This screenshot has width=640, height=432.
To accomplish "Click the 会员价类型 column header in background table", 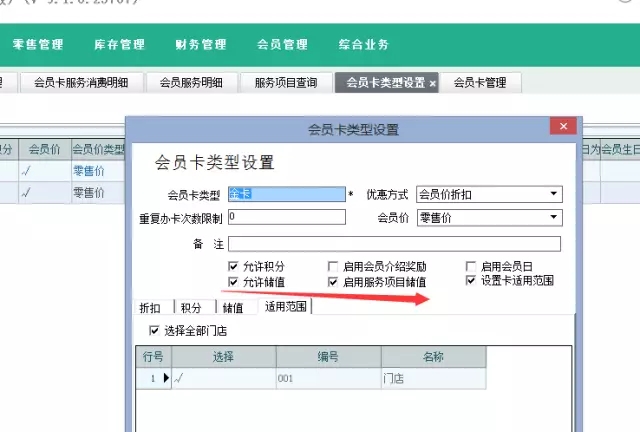I will (x=98, y=150).
